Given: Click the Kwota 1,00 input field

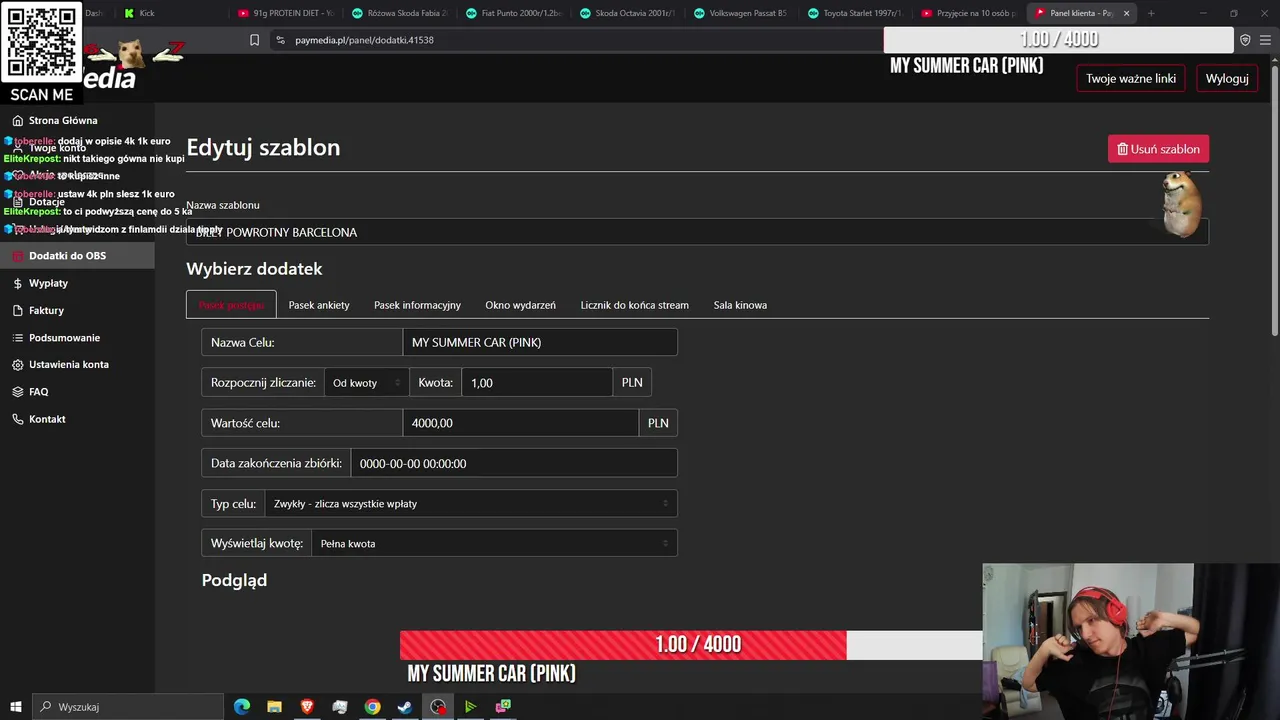Looking at the screenshot, I should (537, 383).
